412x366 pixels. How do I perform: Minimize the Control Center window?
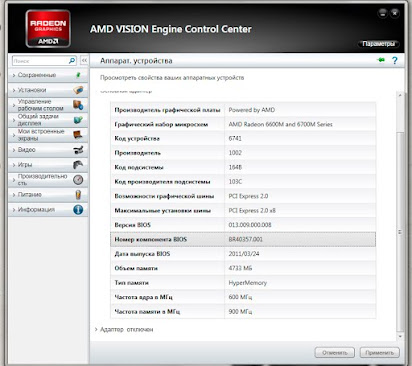coord(382,14)
